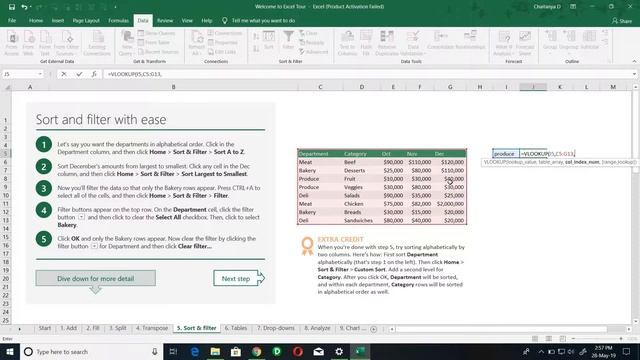The width and height of the screenshot is (640, 360).
Task: Open the '6. Tables' sheet tab
Action: point(236,328)
